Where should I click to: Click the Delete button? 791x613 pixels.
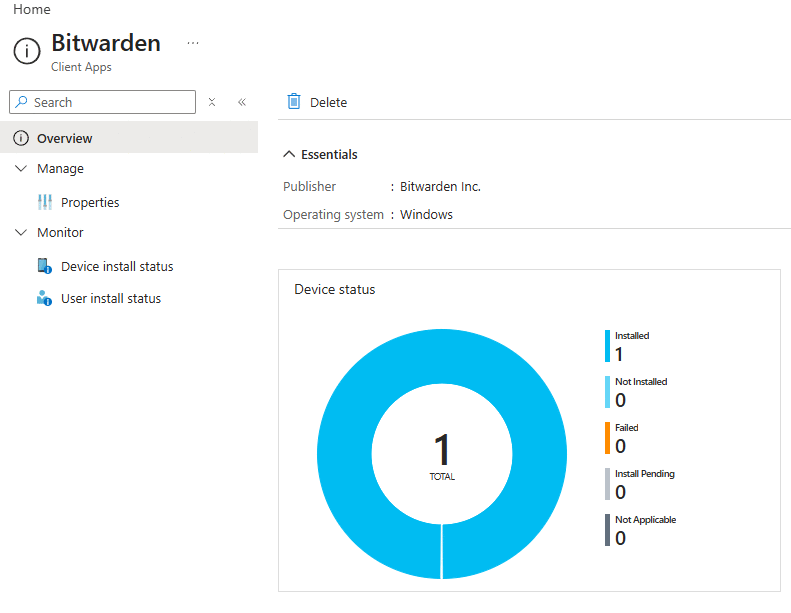pos(317,102)
